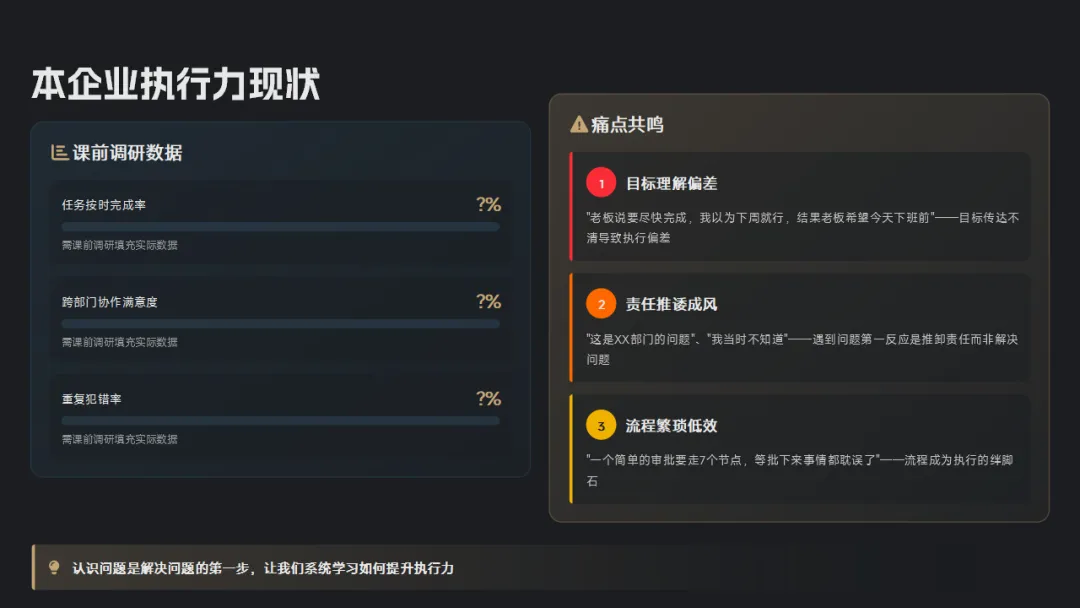The image size is (1080, 608).
Task: Select the 目标理解偏差 heading
Action: click(x=672, y=183)
